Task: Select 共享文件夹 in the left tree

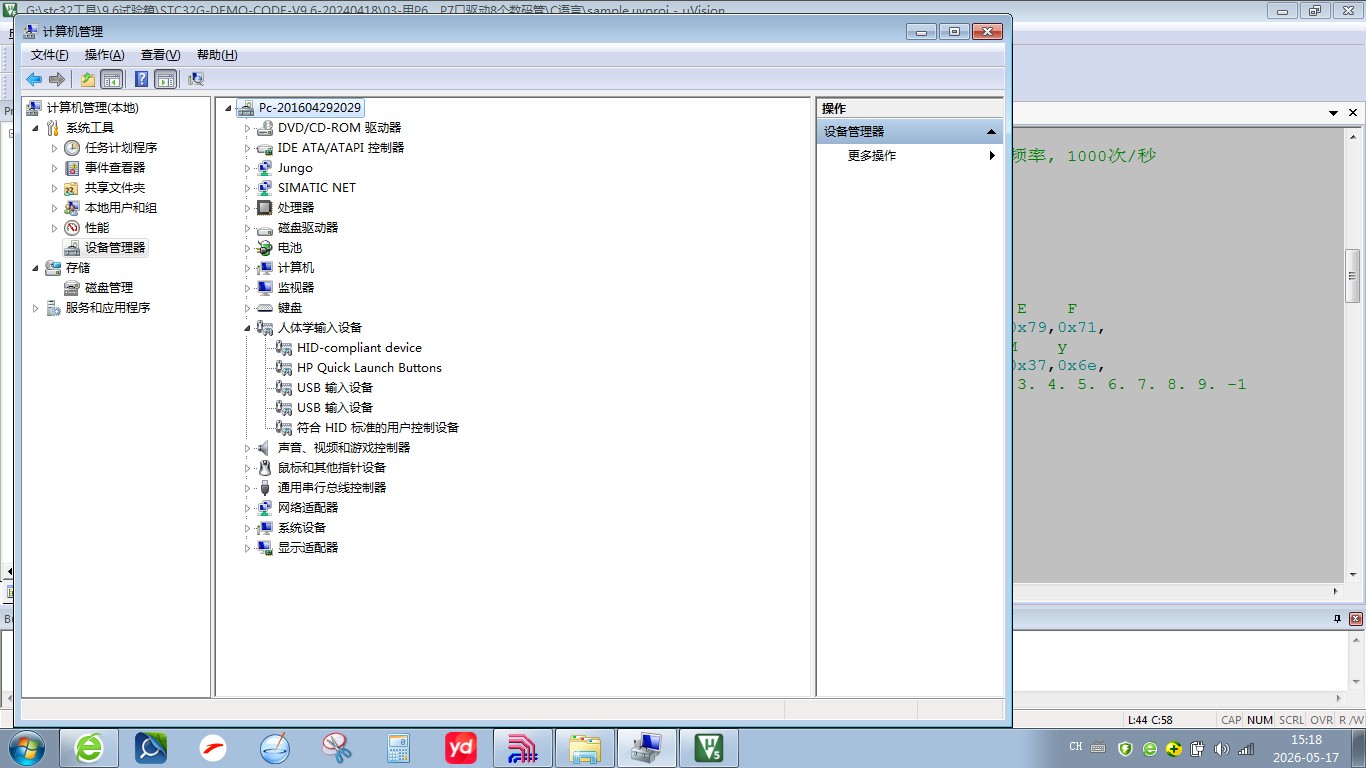Action: click(x=115, y=188)
